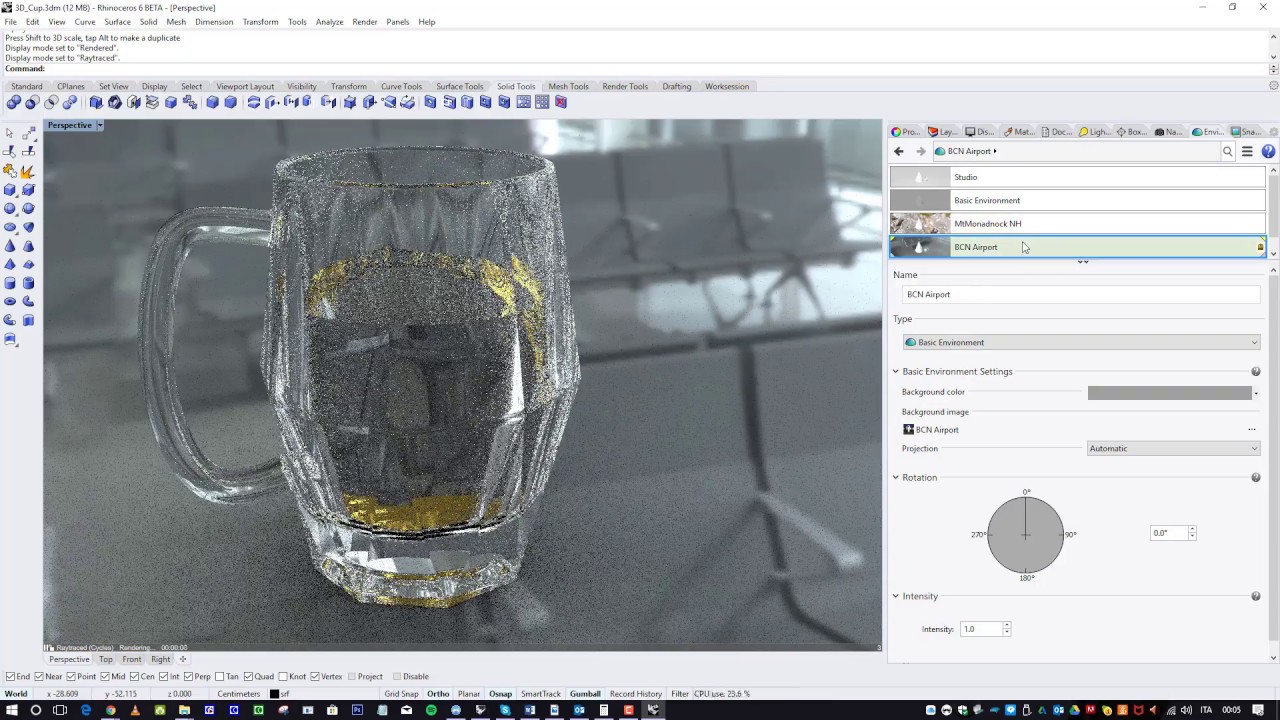Toggle the Near osnap checkbox
Screen dimensions: 1280x720
click(38, 676)
